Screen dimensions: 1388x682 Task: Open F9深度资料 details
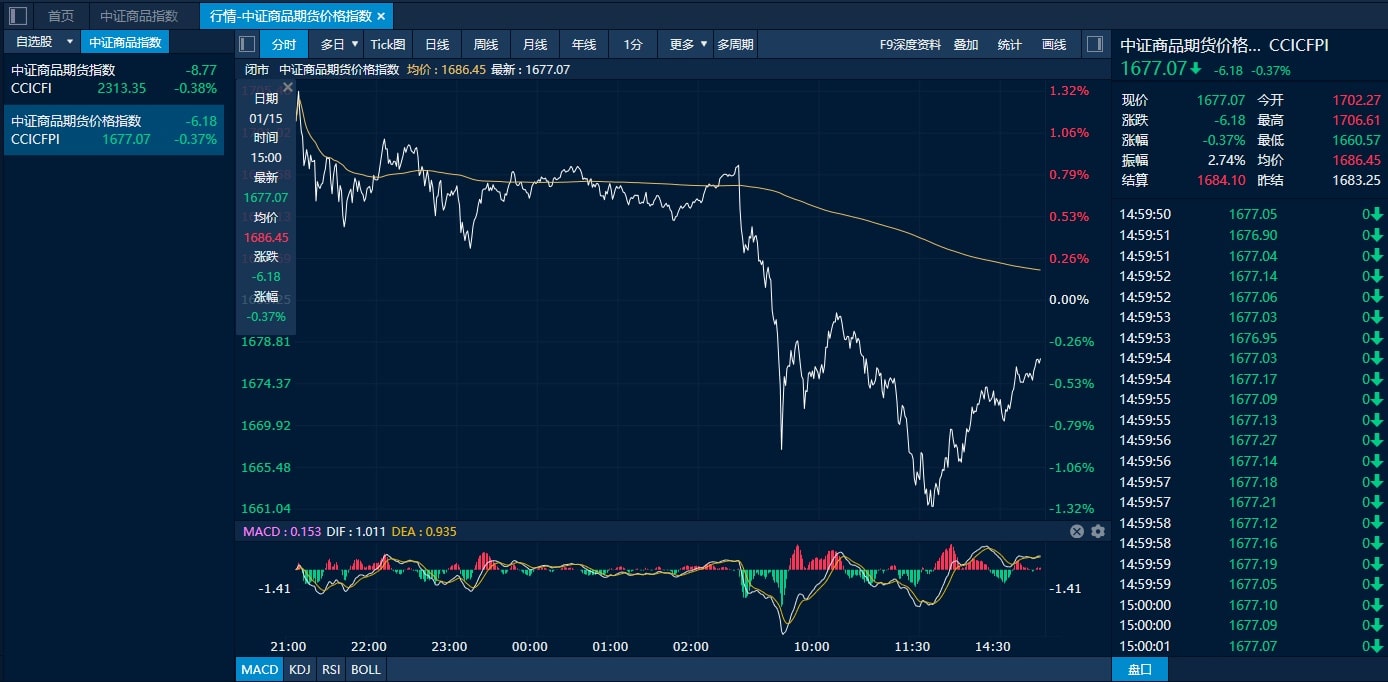tap(910, 44)
